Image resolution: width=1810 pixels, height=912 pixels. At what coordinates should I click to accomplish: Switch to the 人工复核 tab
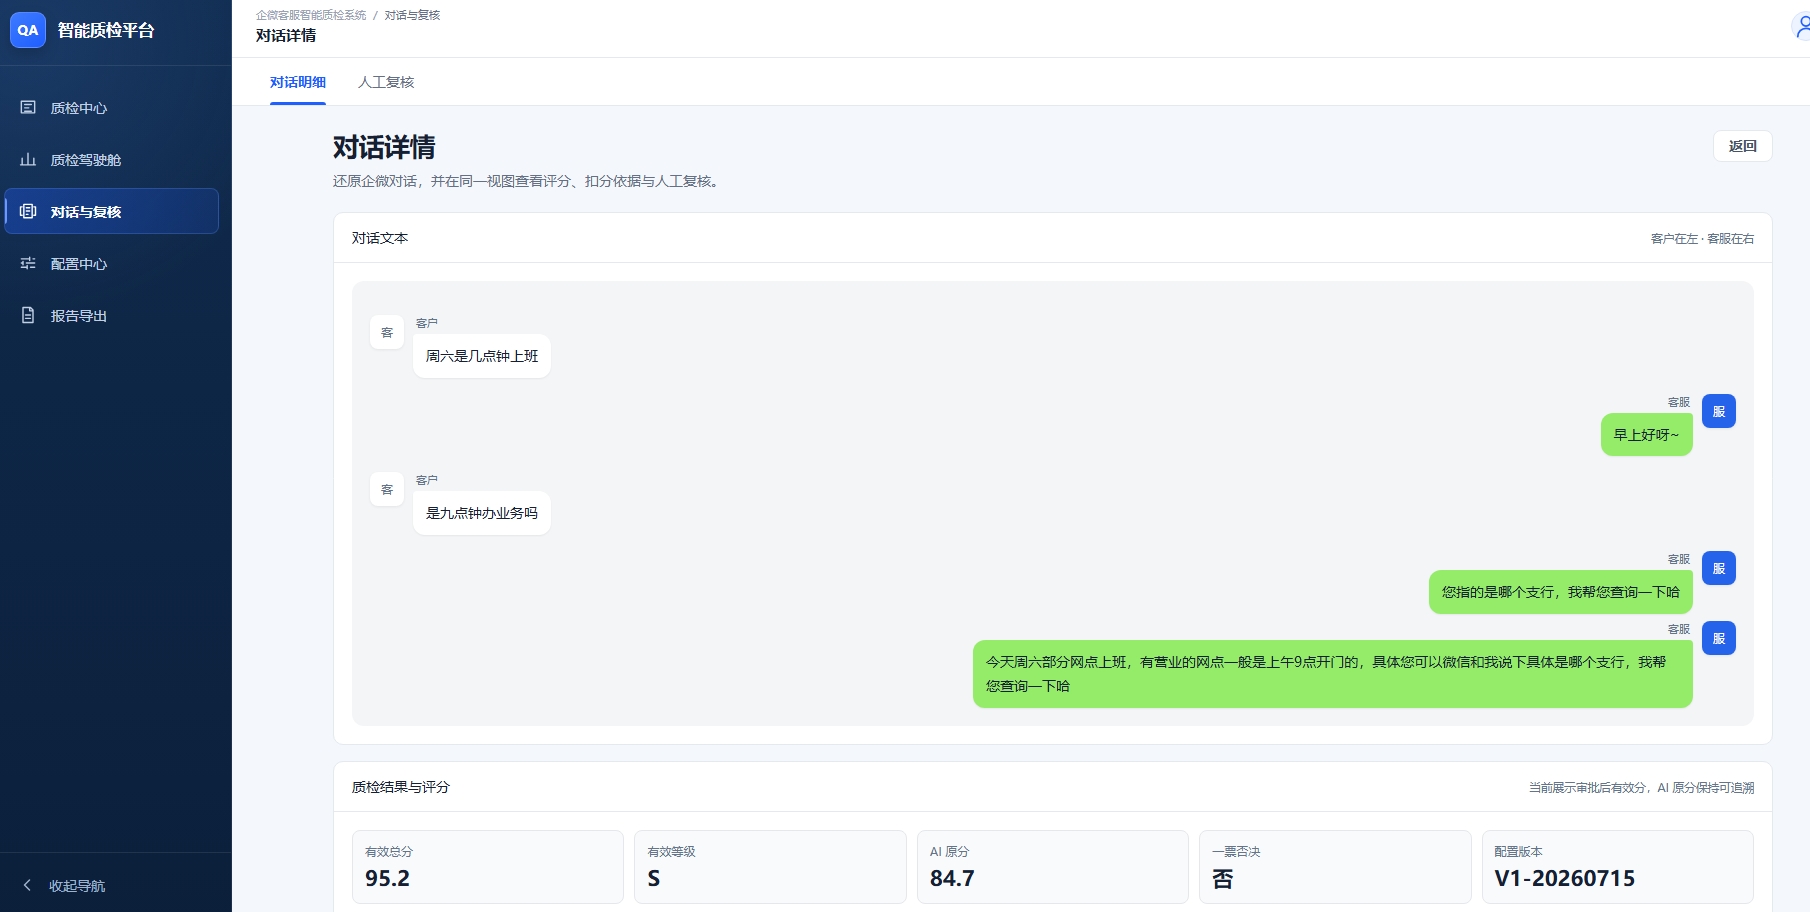pyautogui.click(x=386, y=82)
